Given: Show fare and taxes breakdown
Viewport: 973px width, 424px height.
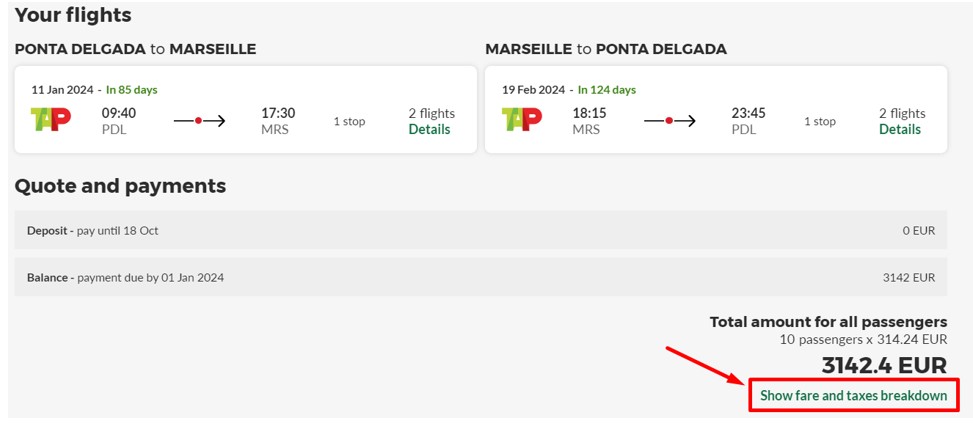Looking at the screenshot, I should coord(854,395).
